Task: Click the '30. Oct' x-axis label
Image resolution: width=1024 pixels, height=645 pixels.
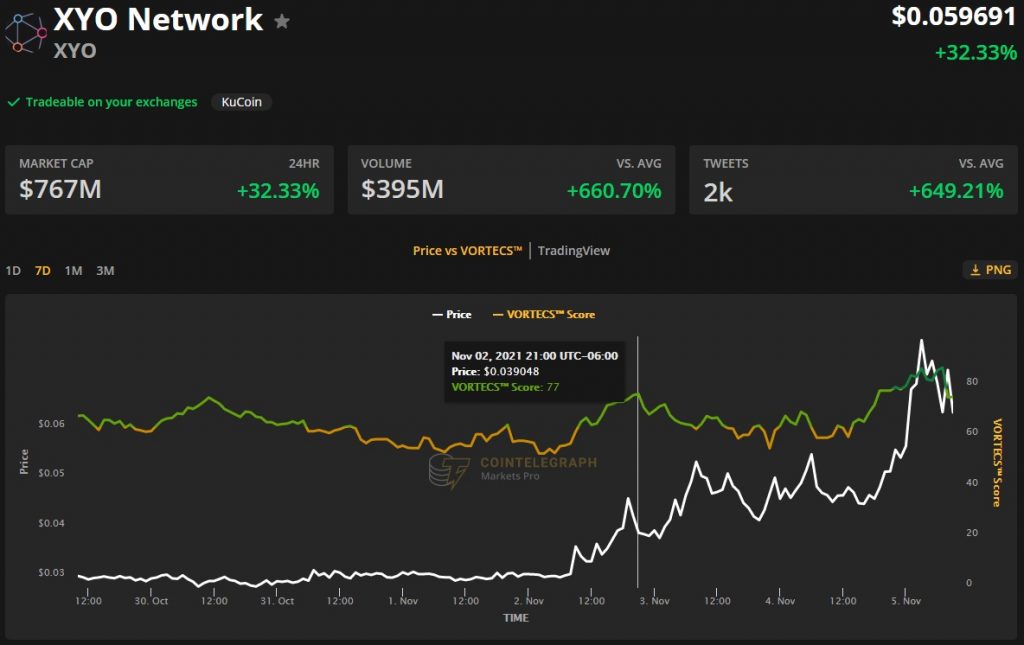Action: click(151, 601)
